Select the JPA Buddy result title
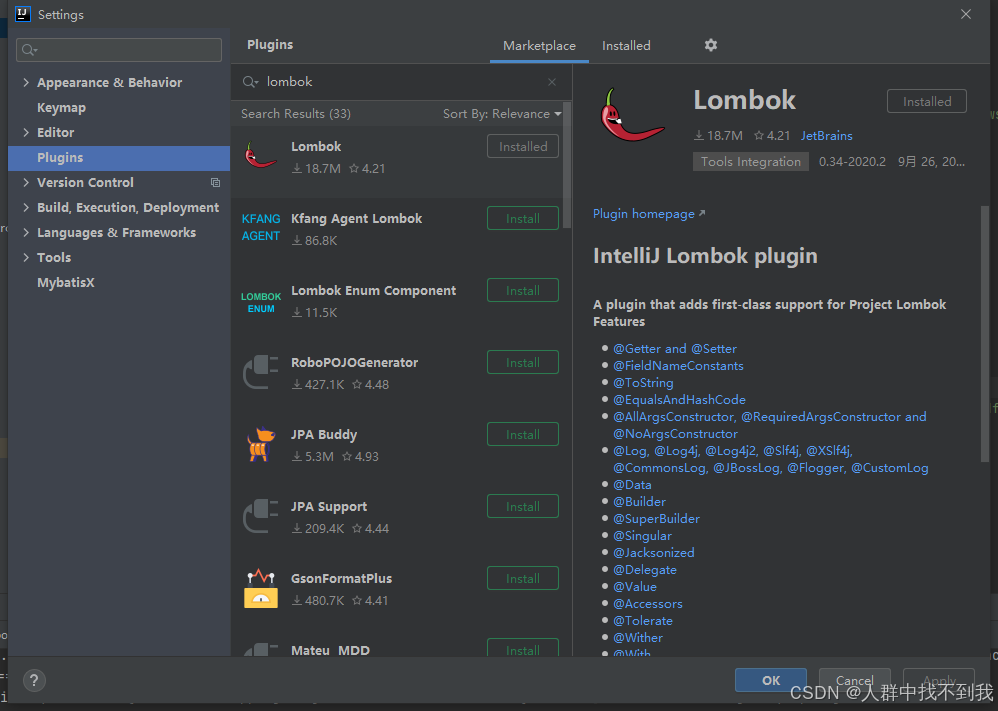 pos(324,435)
